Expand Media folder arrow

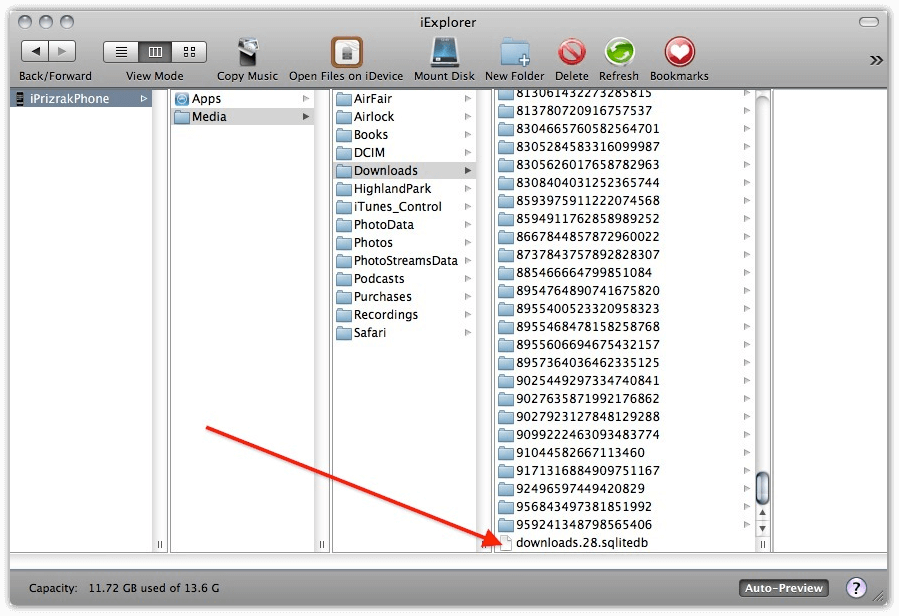tap(306, 116)
